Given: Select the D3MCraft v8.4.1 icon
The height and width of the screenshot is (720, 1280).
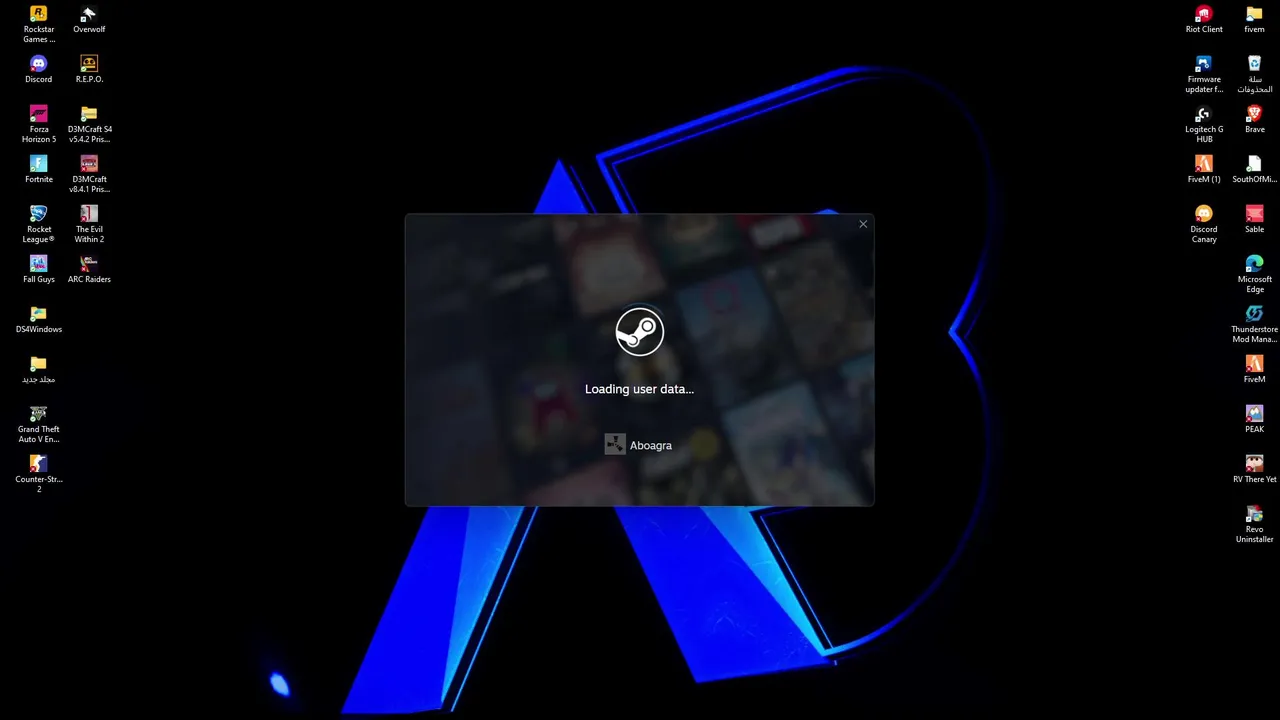Looking at the screenshot, I should point(89,164).
